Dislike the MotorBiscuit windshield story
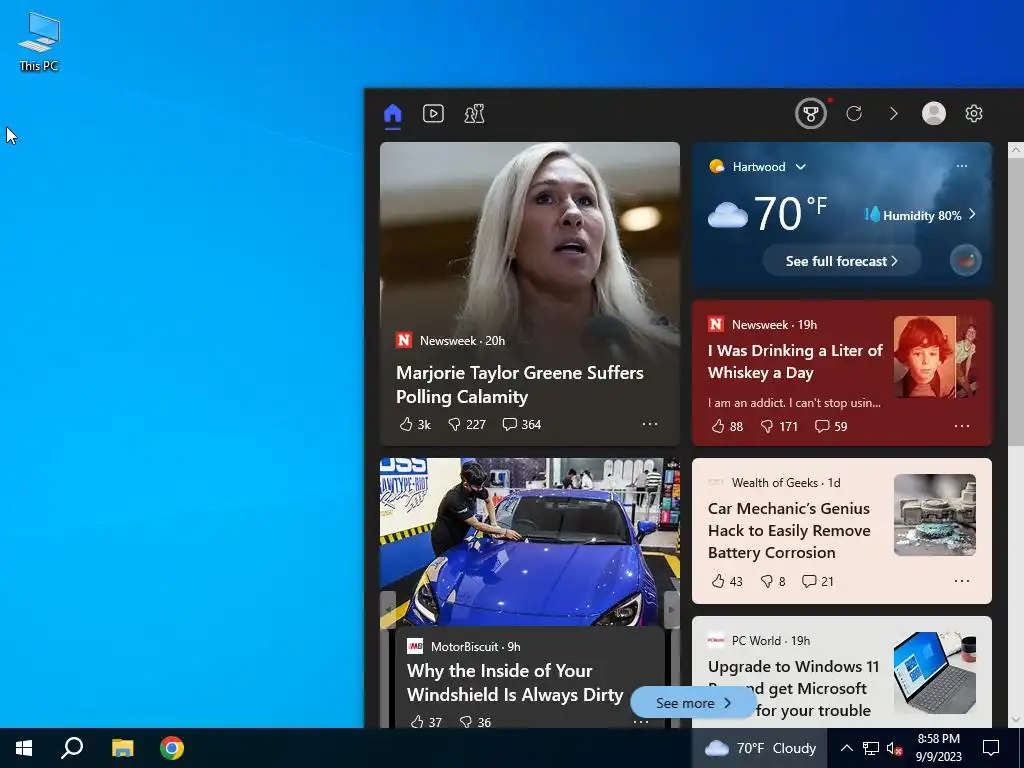The width and height of the screenshot is (1024, 768). click(x=475, y=722)
